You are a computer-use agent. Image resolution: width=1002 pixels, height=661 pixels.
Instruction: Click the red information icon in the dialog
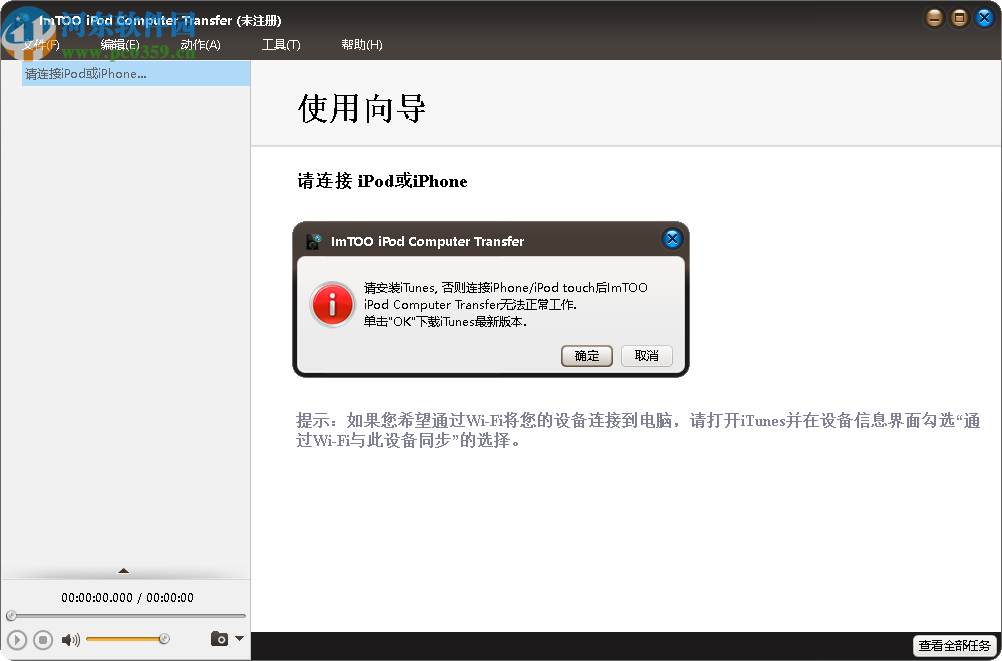tap(332, 303)
